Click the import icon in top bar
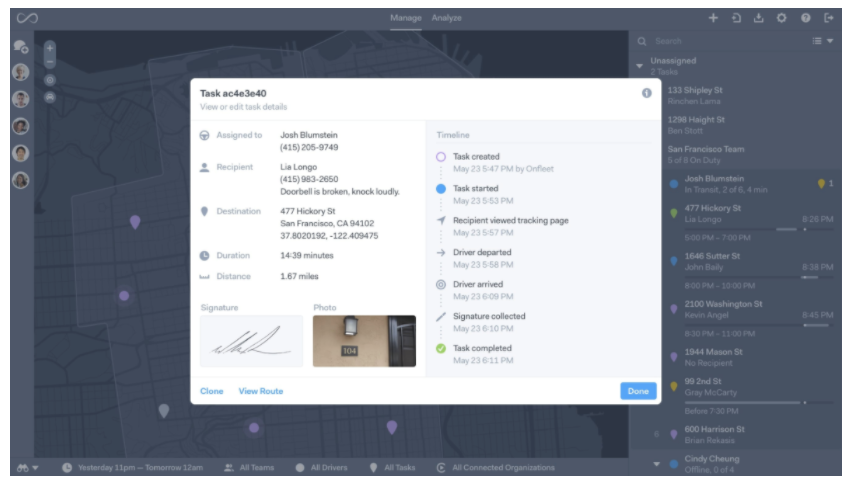 tap(736, 18)
